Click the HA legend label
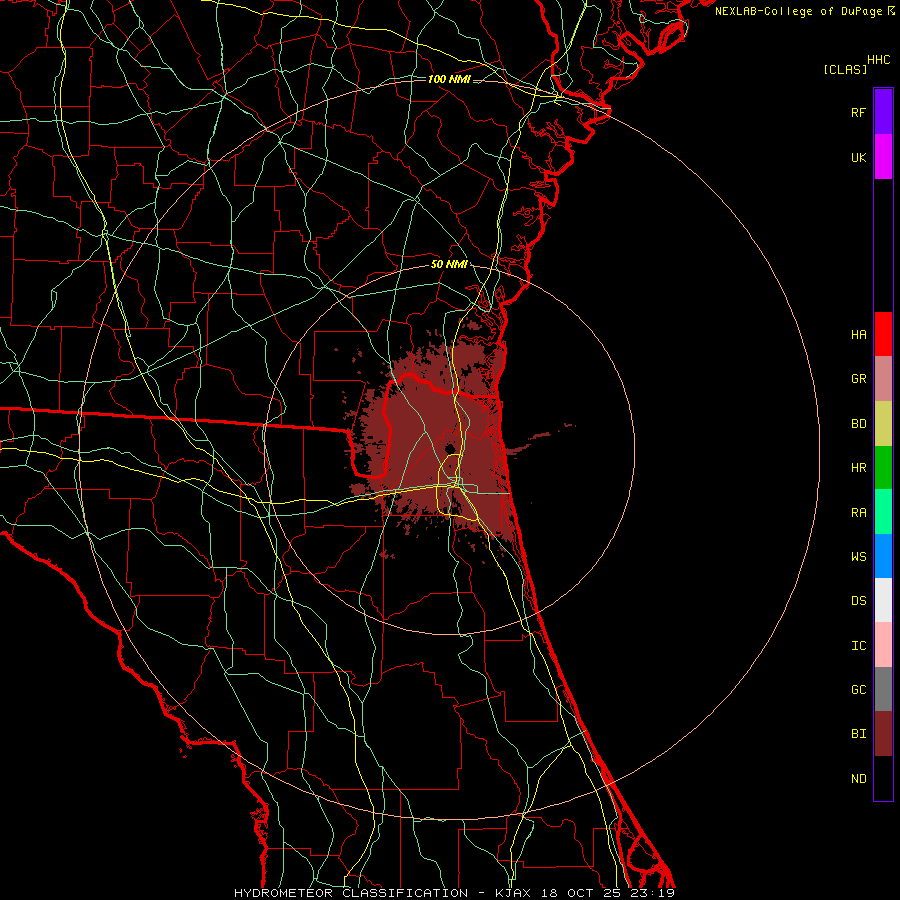The height and width of the screenshot is (900, 900). [x=858, y=335]
